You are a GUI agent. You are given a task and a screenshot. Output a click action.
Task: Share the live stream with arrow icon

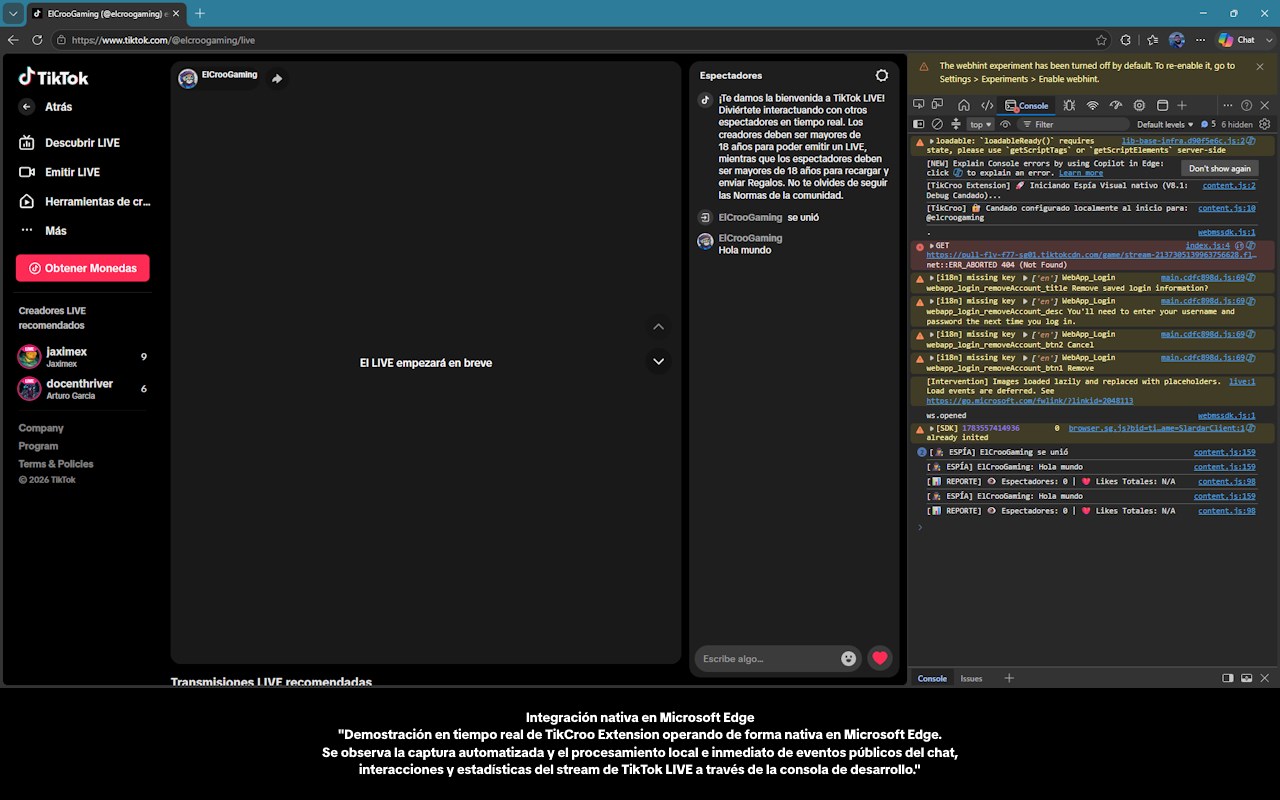pyautogui.click(x=277, y=78)
